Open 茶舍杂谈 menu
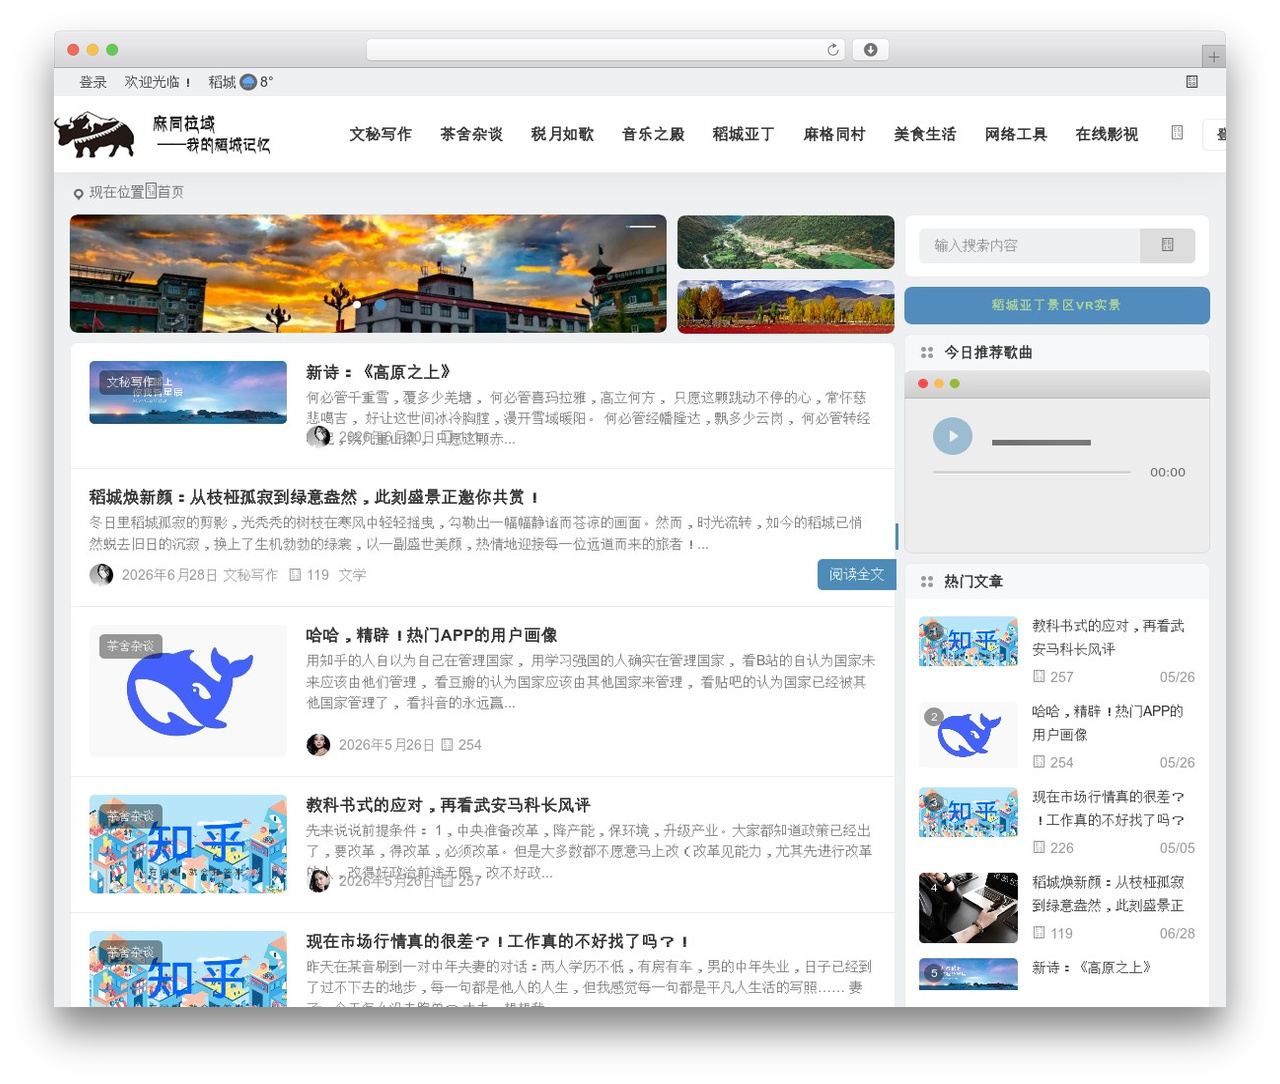 tap(471, 134)
